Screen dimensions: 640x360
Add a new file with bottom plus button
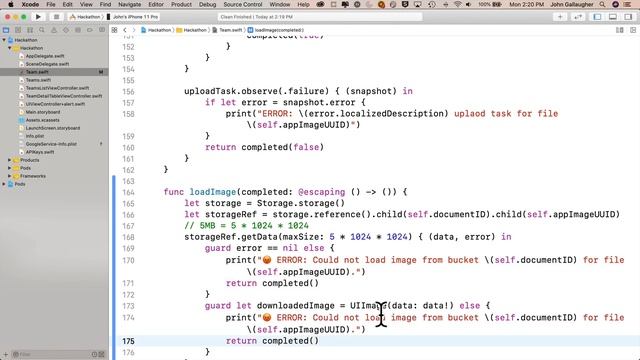pyautogui.click(x=5, y=354)
